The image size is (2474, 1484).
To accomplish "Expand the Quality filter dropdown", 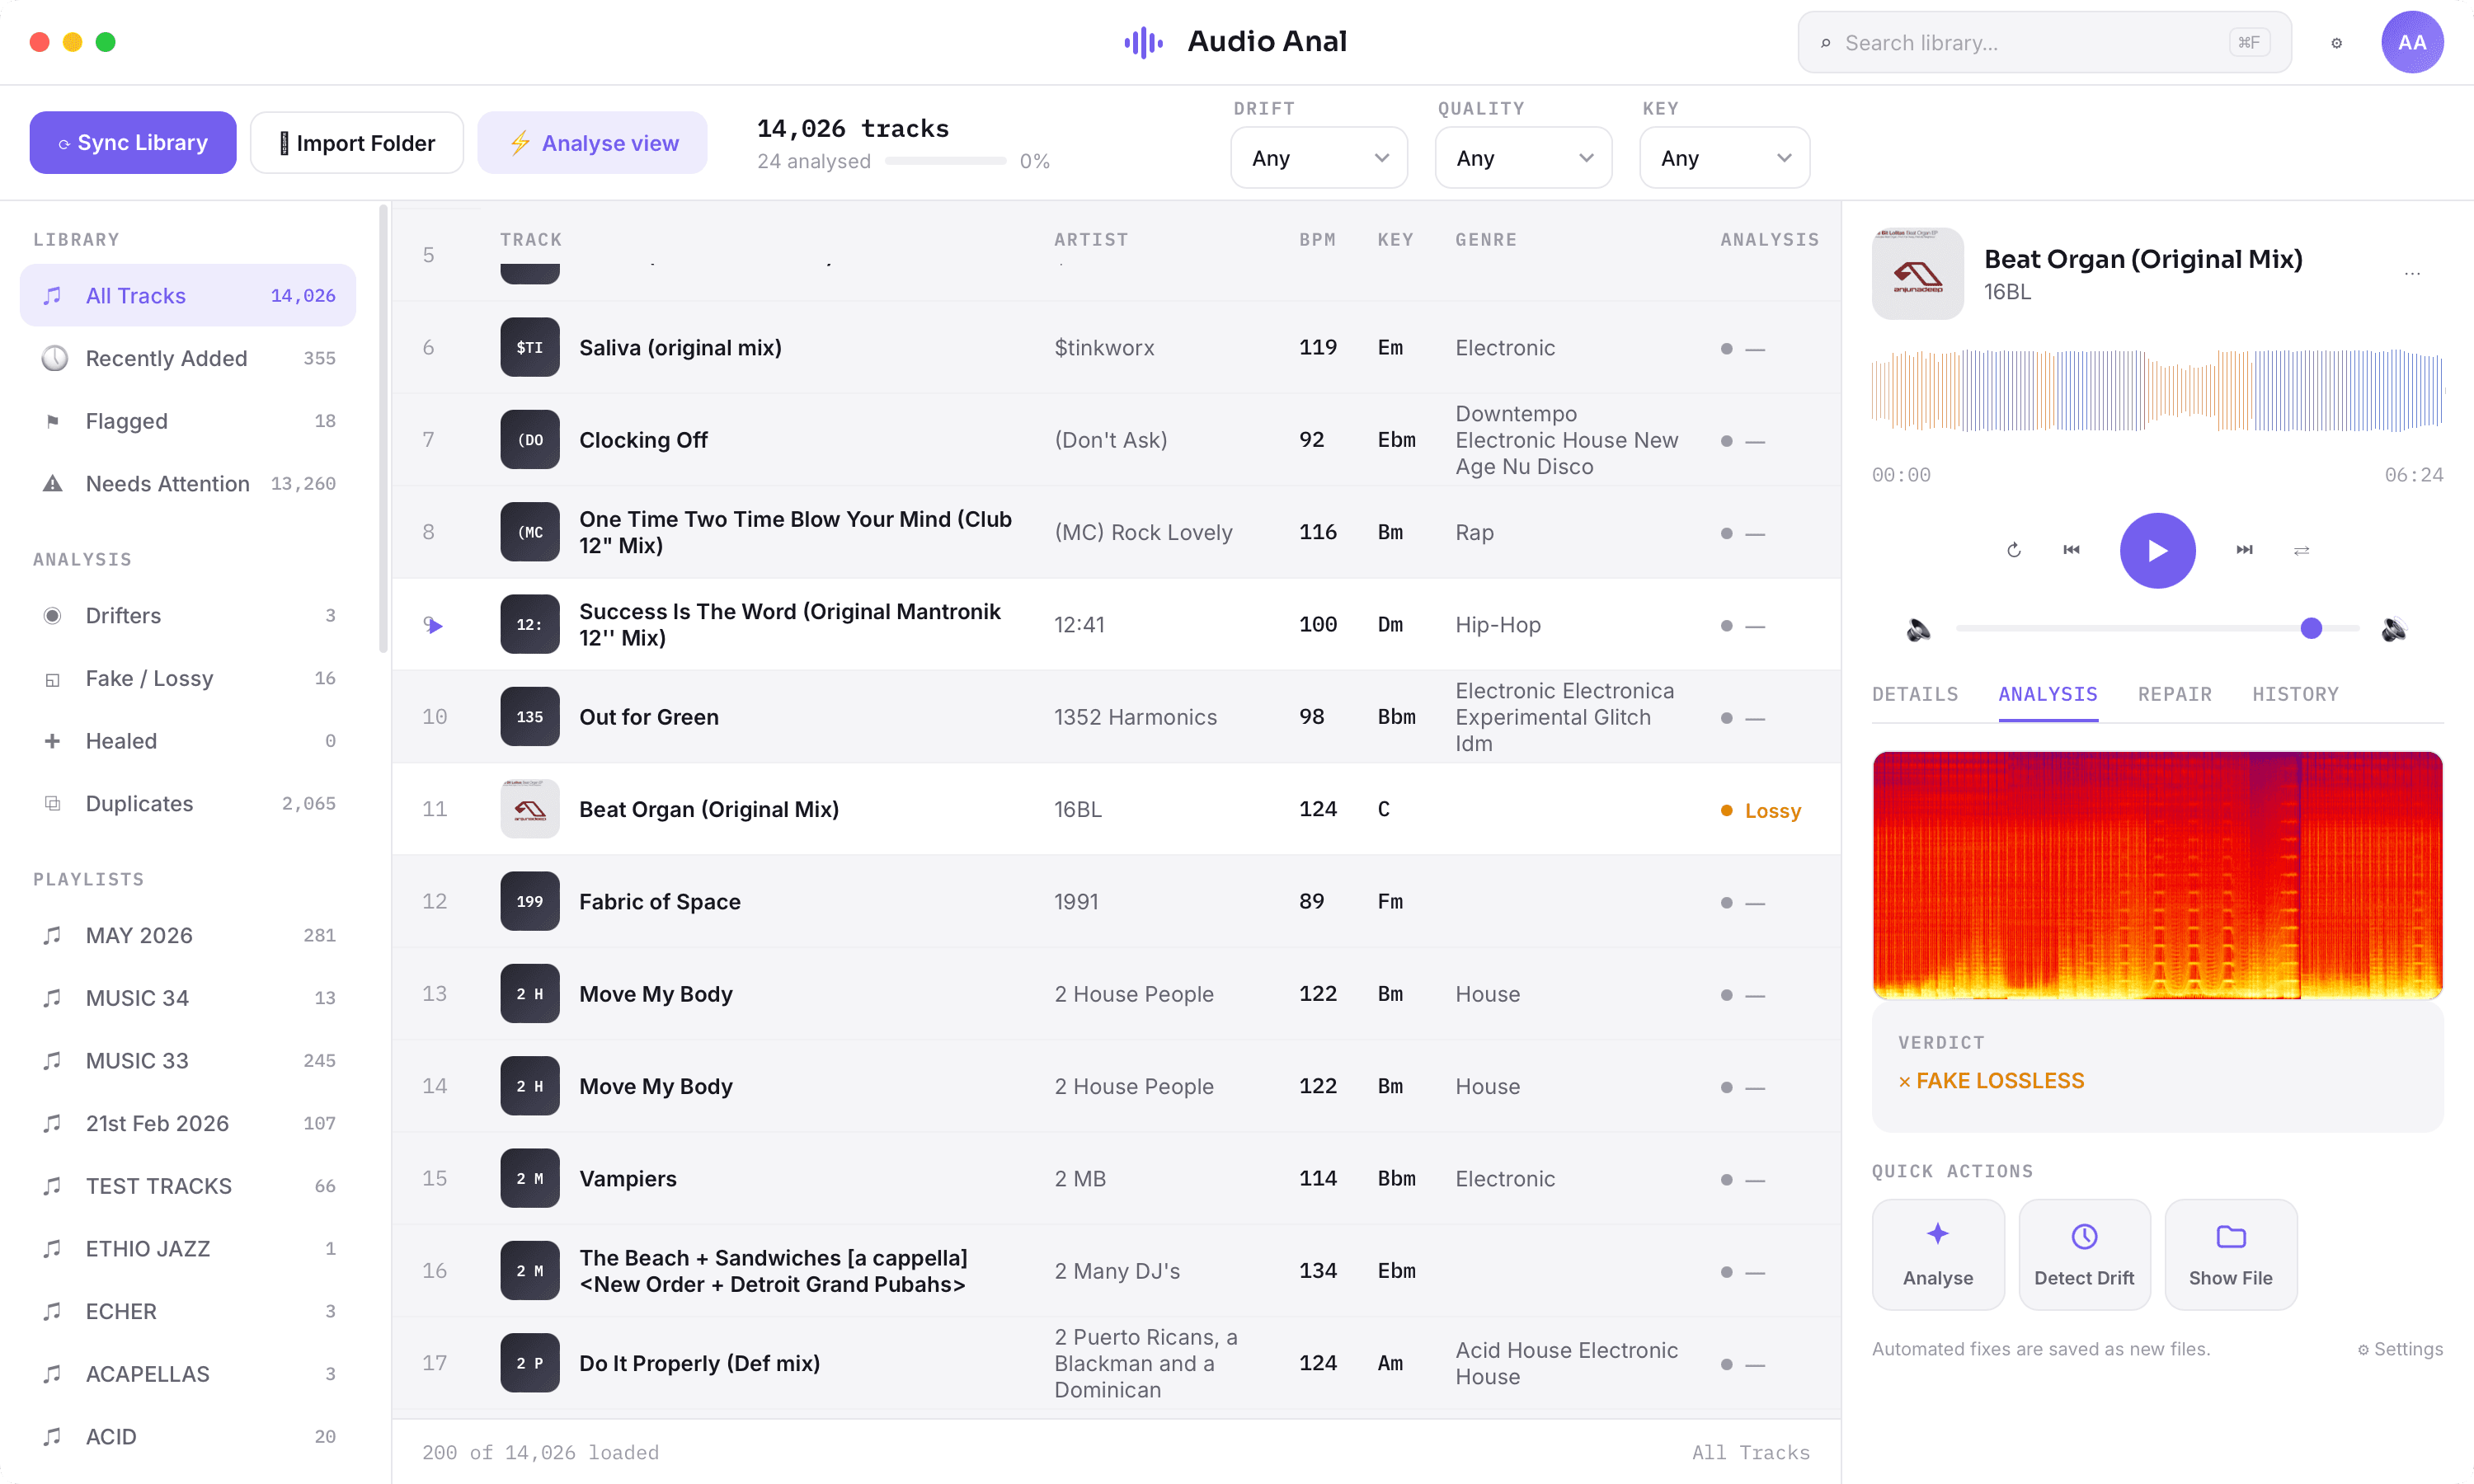I will 1523,158.
